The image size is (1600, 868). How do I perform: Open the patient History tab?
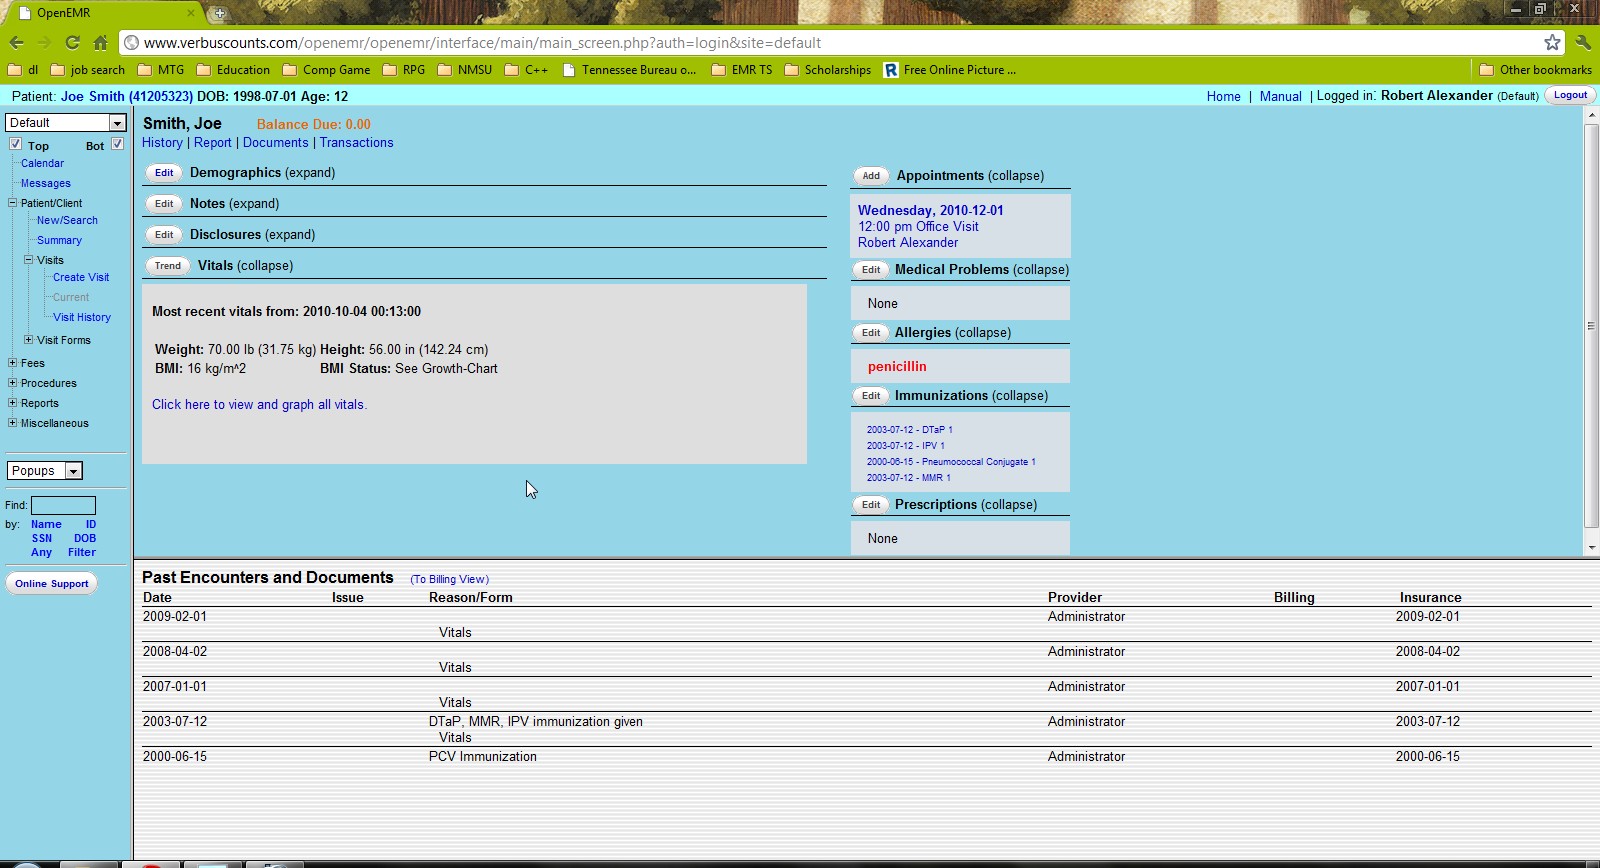162,143
